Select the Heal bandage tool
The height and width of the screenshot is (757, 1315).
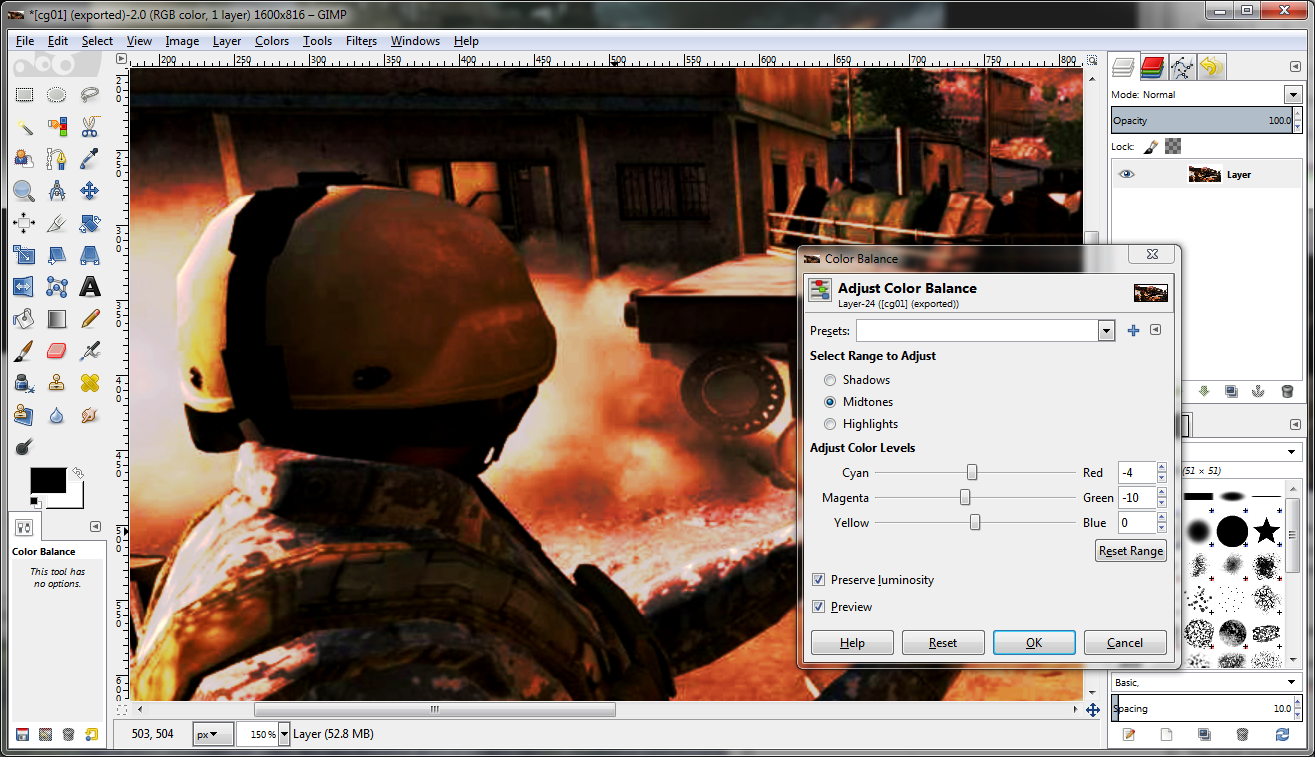pos(90,383)
